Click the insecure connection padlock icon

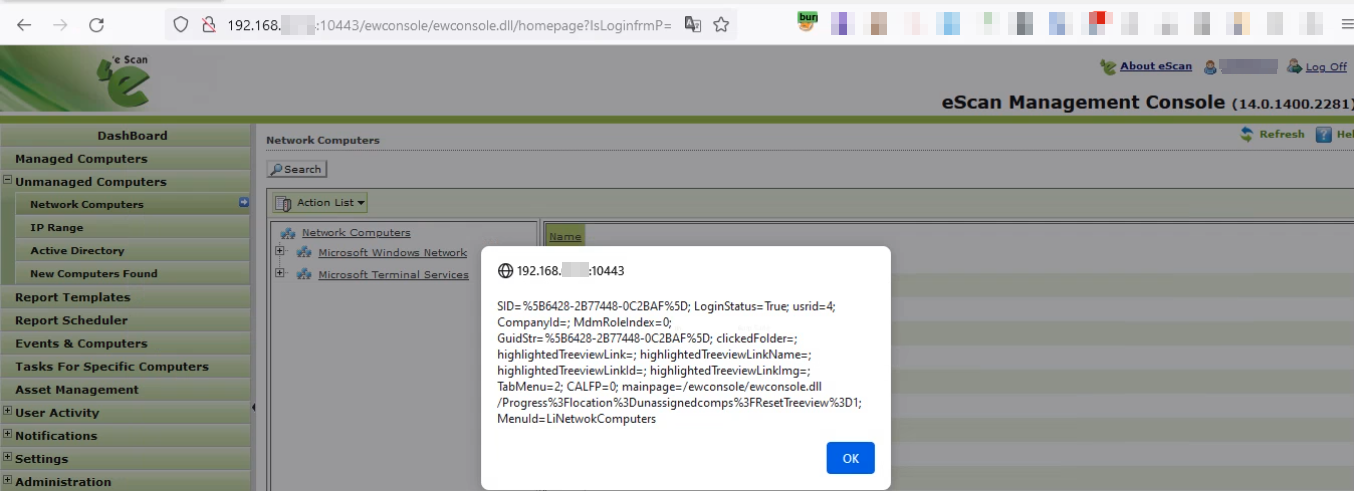[x=209, y=25]
